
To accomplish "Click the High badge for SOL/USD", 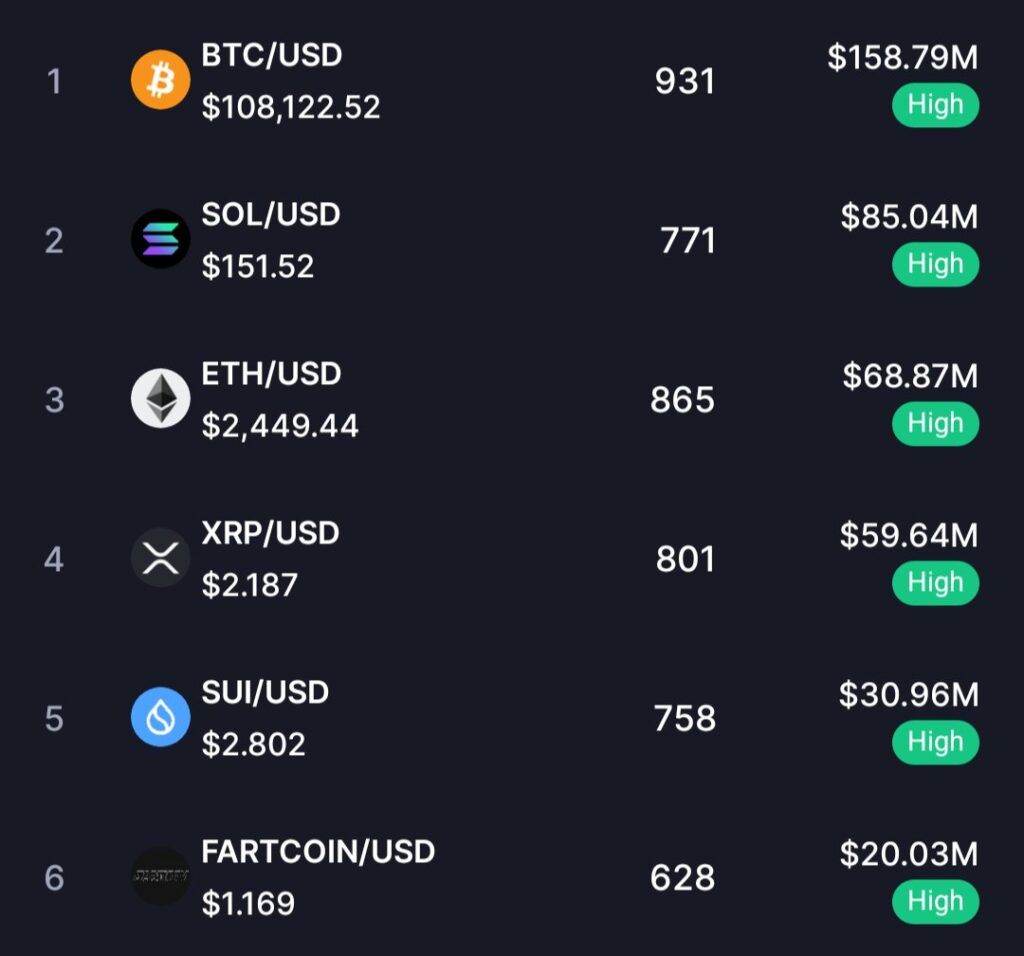I will (x=935, y=264).
